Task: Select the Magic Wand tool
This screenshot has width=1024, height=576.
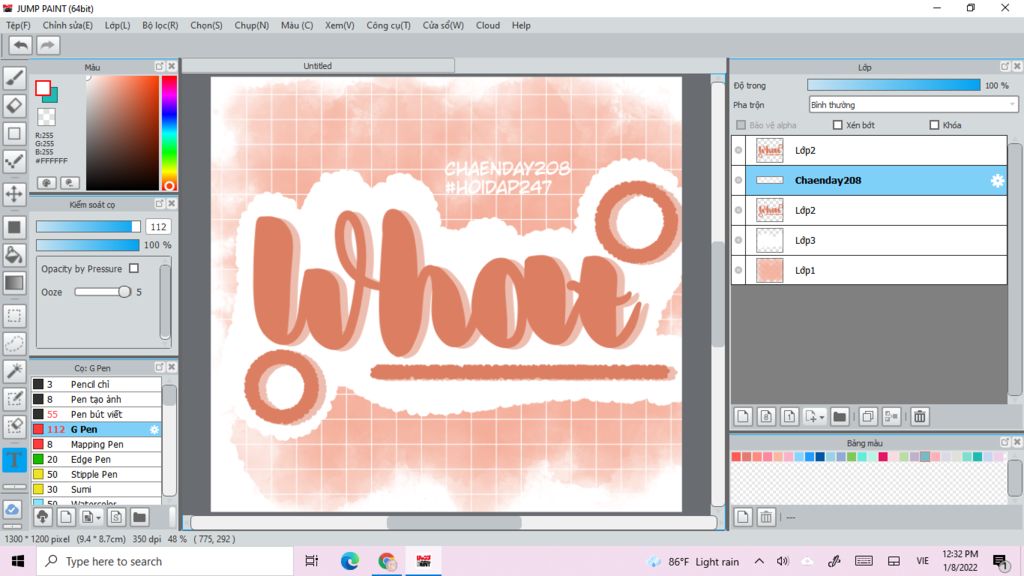Action: 14,371
